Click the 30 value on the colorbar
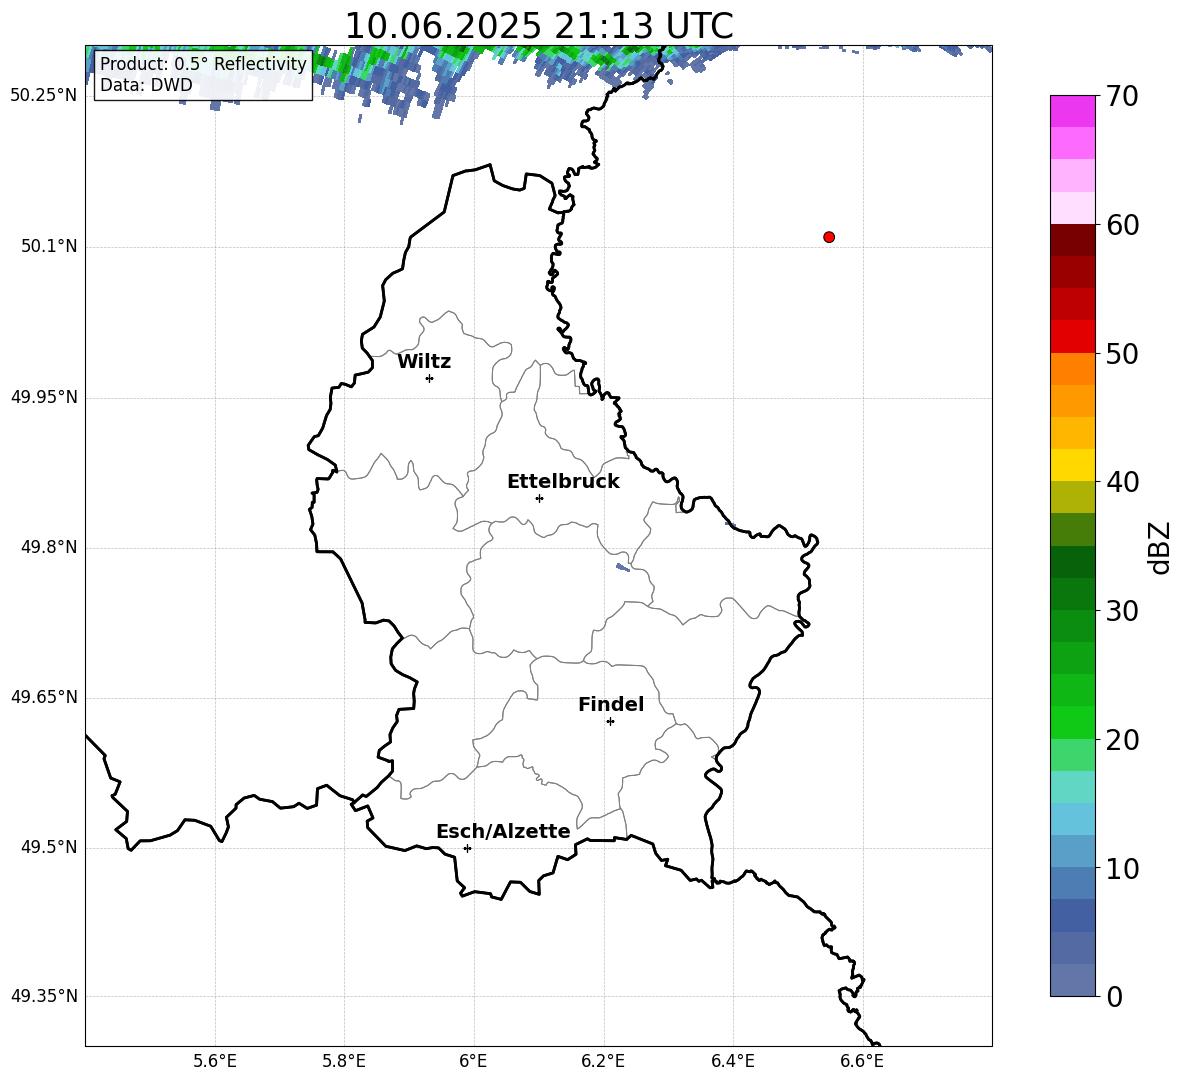This screenshot has width=1184, height=1081. click(x=1122, y=611)
